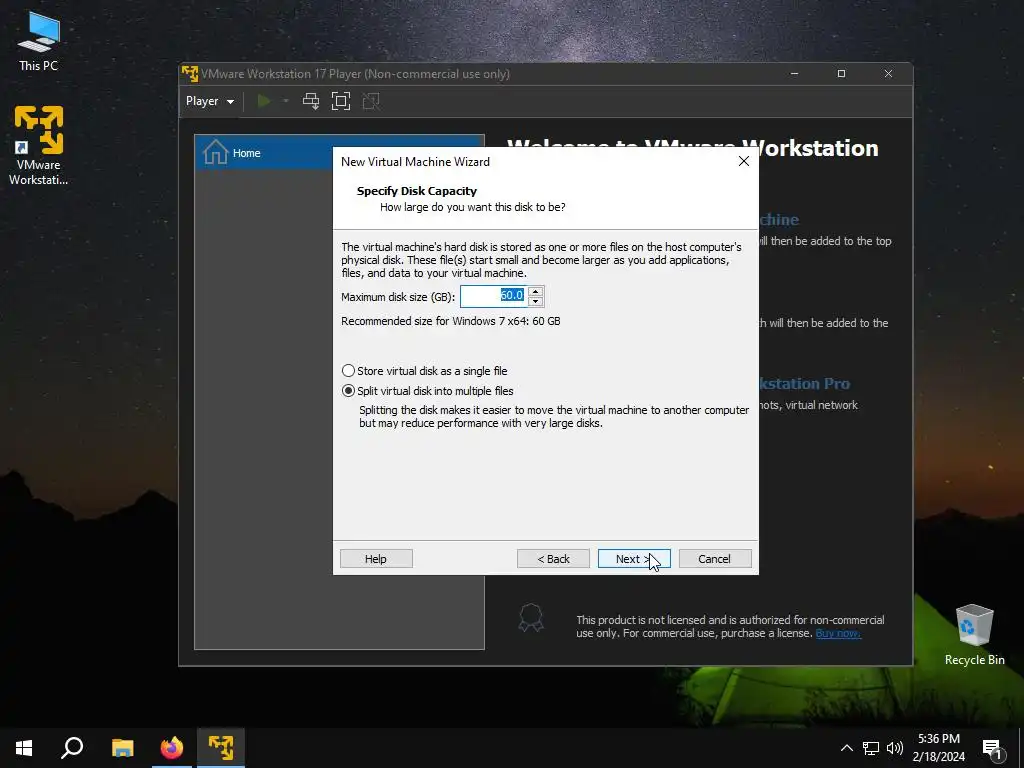Close the New Virtual Machine Wizard dialog
This screenshot has width=1024, height=768.
(743, 161)
